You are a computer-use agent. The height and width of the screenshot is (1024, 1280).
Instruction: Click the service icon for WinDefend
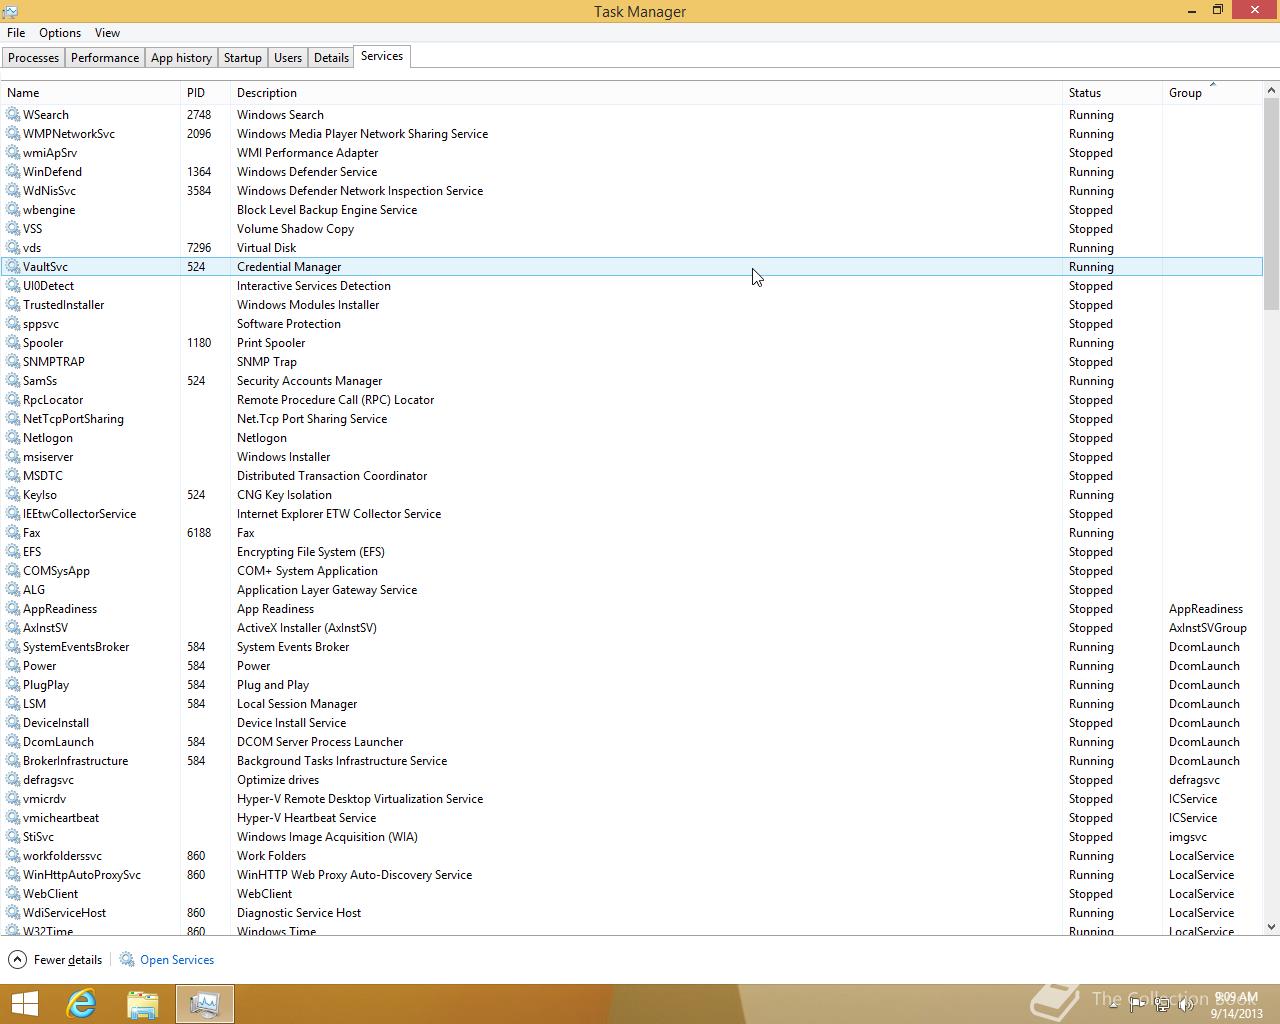[13, 172]
